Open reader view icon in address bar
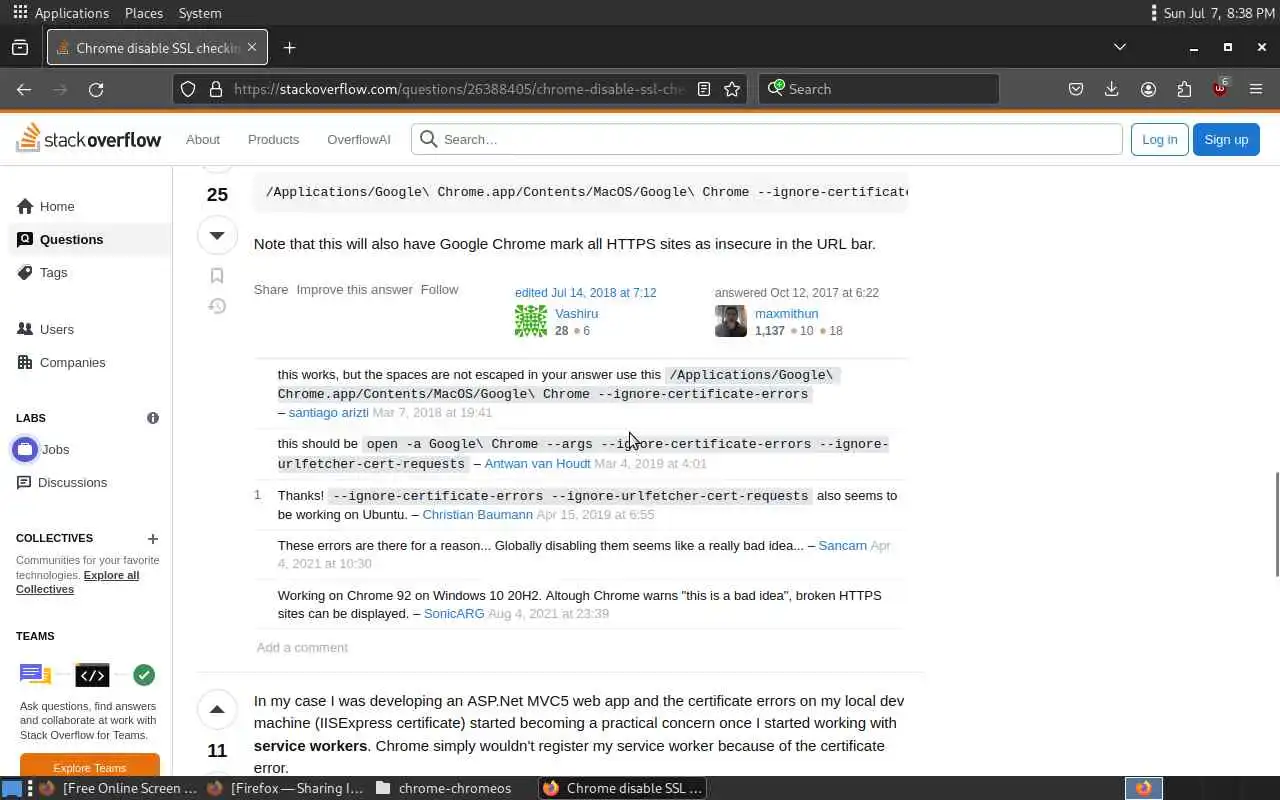Viewport: 1280px width, 800px height. 704,89
